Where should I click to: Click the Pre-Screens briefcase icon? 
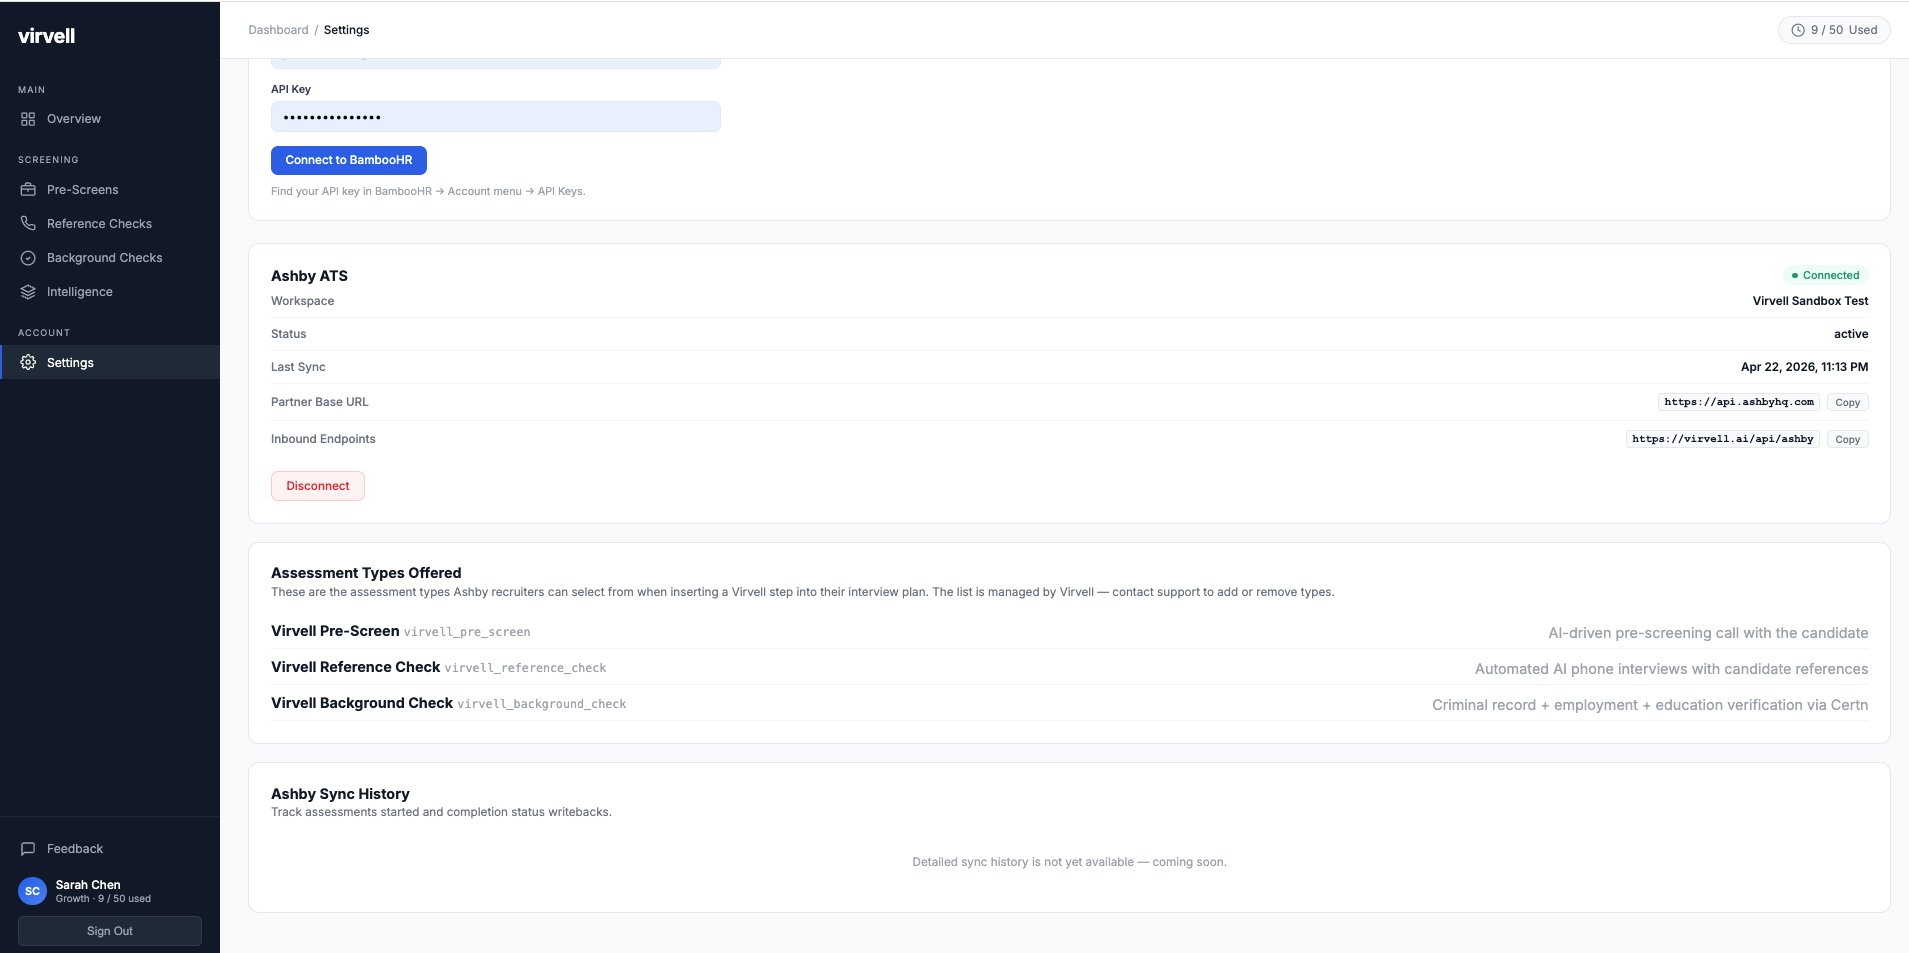tap(28, 190)
